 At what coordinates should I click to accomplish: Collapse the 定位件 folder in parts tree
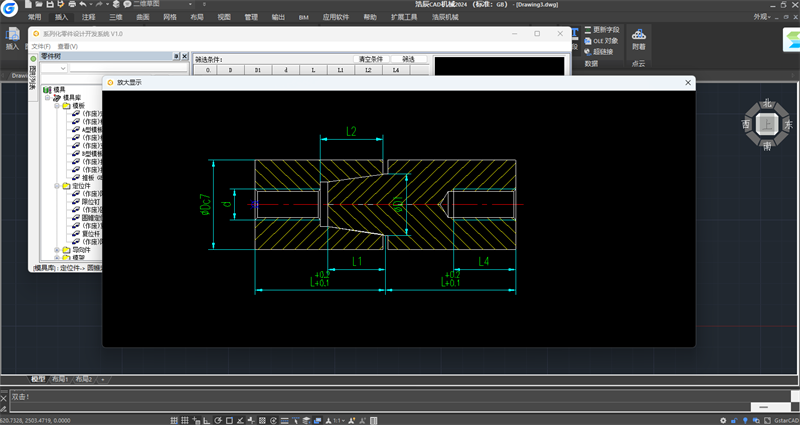click(57, 186)
